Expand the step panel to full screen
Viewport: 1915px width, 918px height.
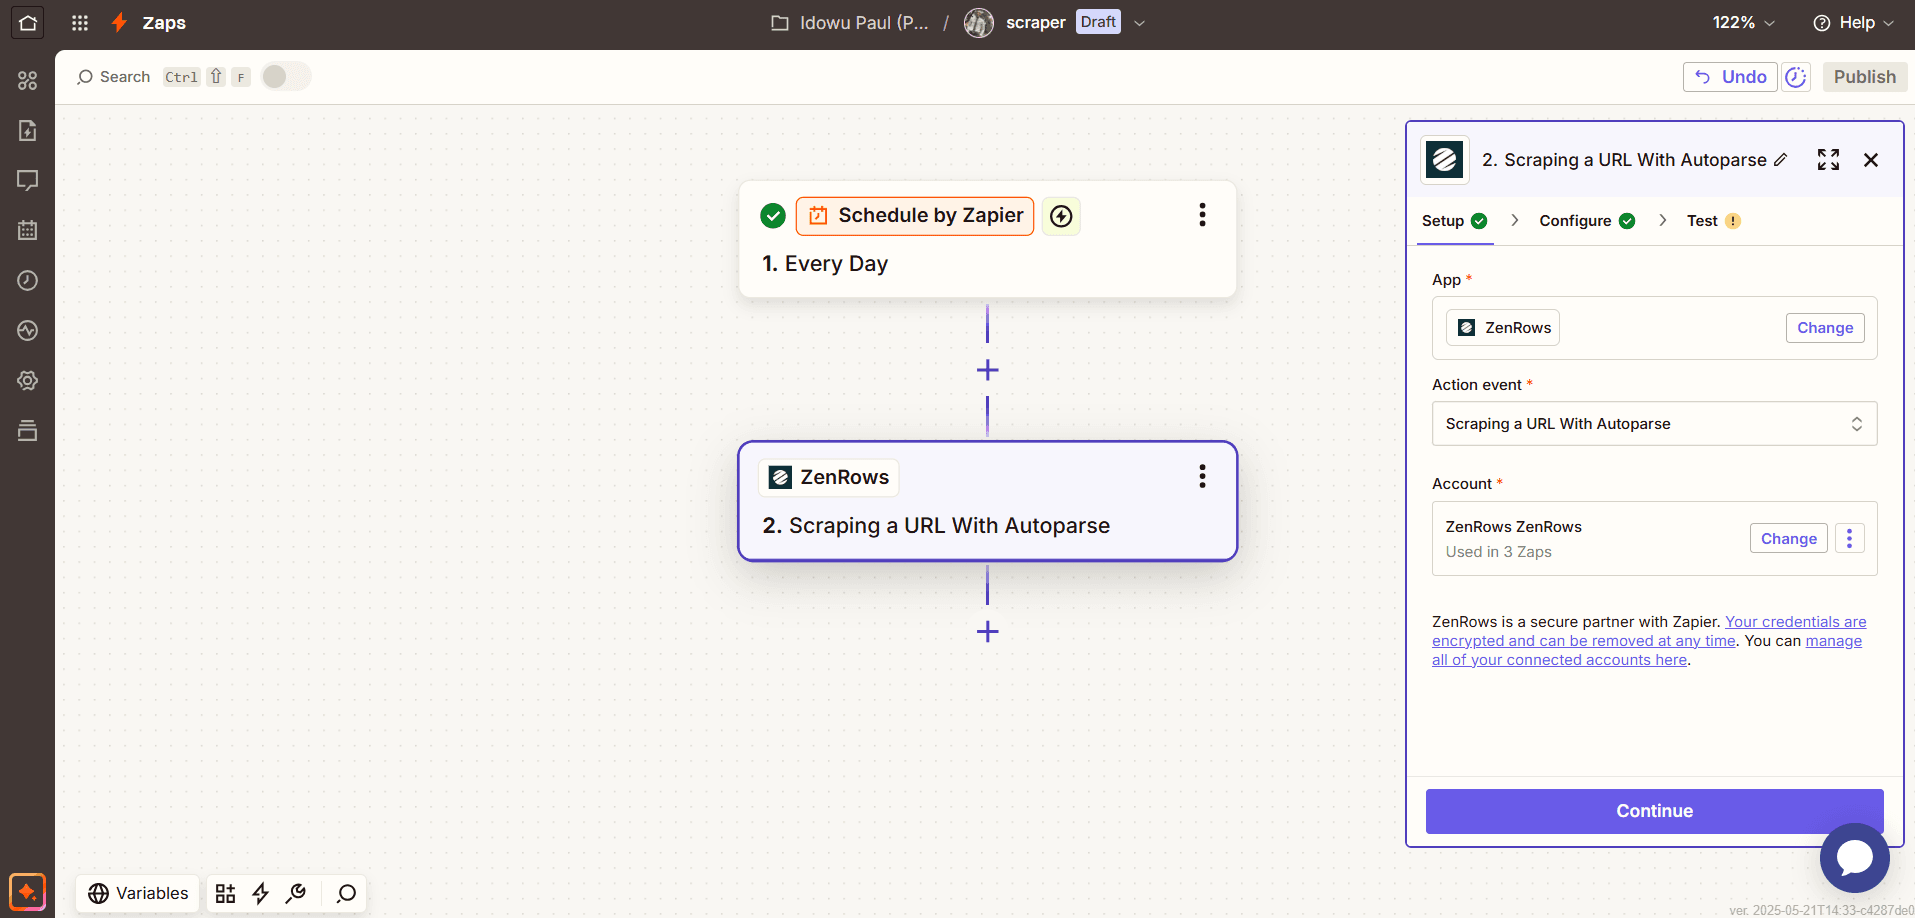[1828, 160]
